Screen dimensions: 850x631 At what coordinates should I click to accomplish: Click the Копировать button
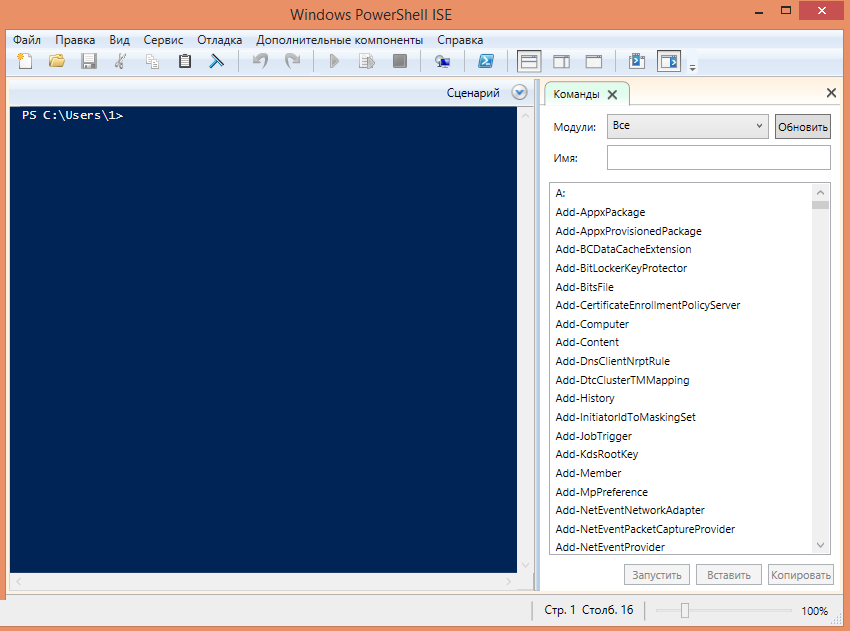point(801,575)
